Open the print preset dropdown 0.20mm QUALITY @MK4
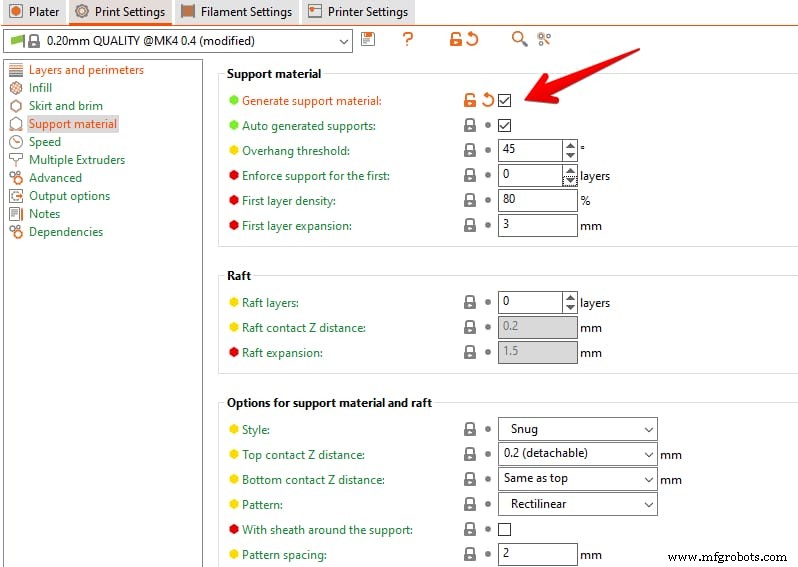Viewport: 798px width, 567px height. click(x=178, y=41)
